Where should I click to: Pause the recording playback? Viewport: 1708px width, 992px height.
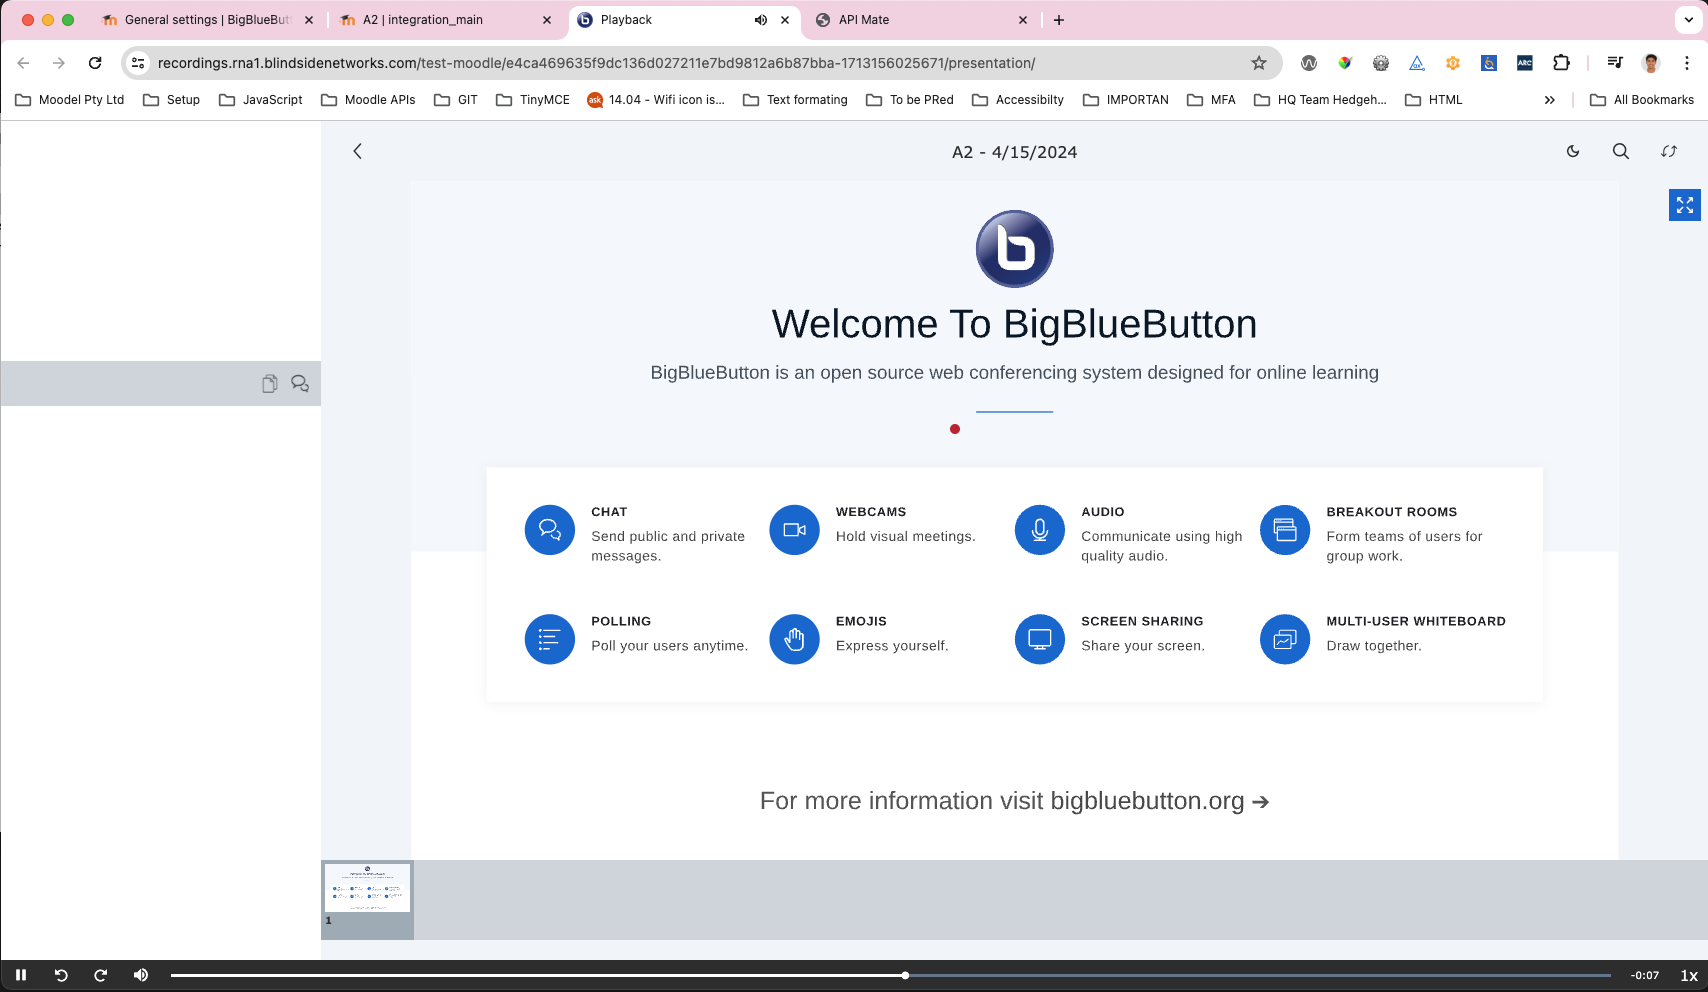(21, 975)
